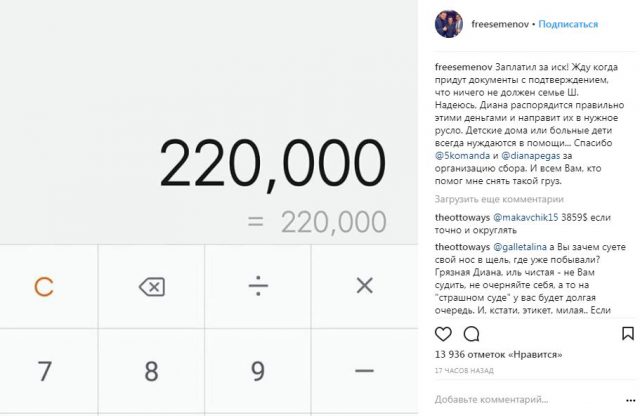Open theottoways commenter profile link

coord(464,217)
